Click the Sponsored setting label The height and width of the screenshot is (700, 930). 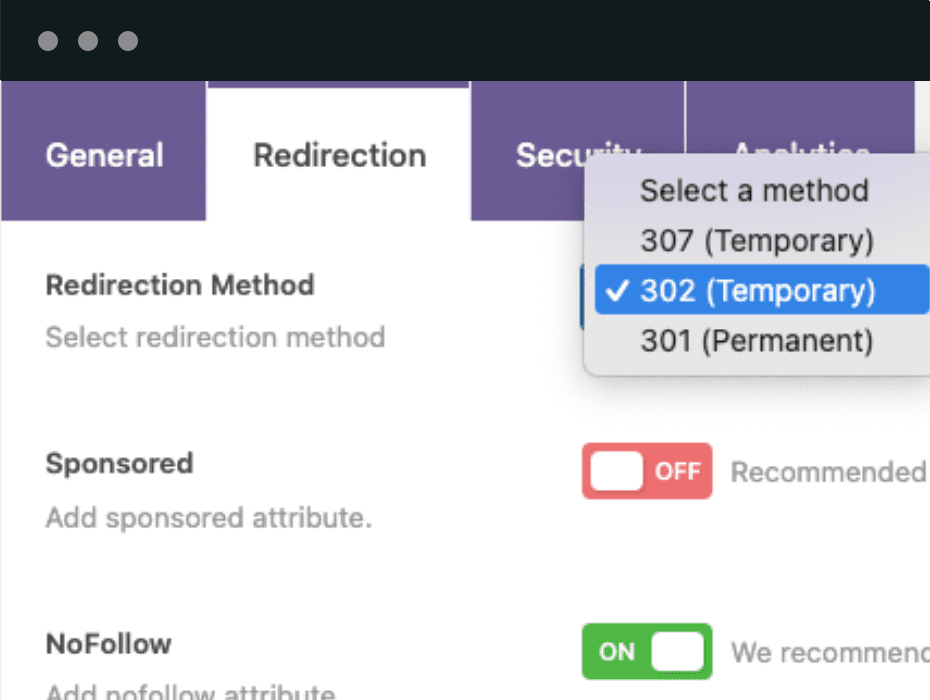click(119, 464)
